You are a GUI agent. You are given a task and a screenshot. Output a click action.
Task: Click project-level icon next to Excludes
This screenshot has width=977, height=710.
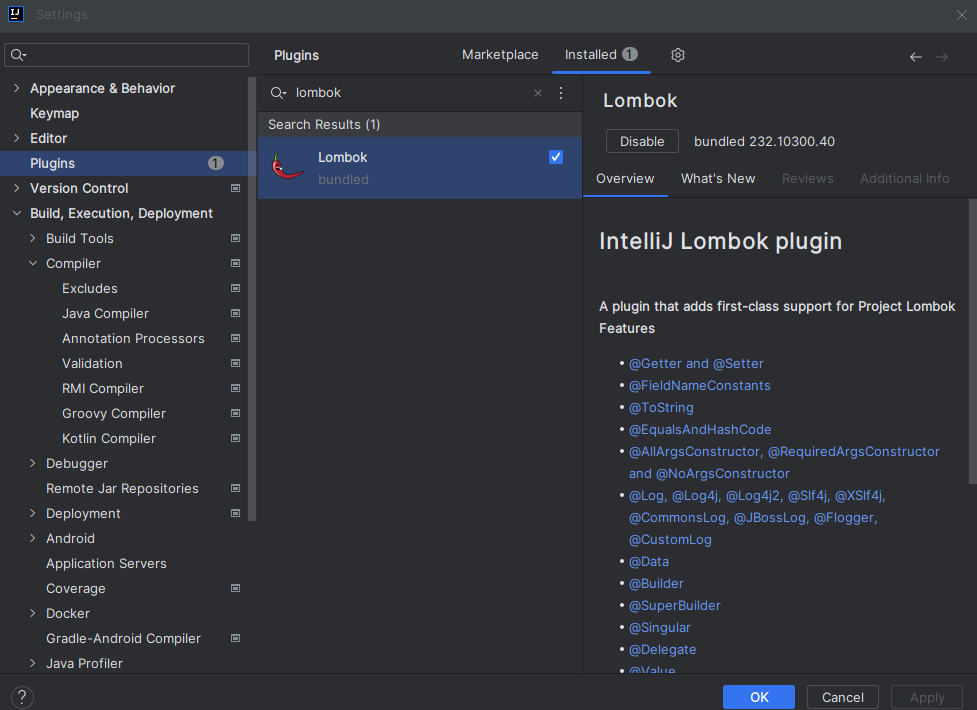tap(236, 288)
